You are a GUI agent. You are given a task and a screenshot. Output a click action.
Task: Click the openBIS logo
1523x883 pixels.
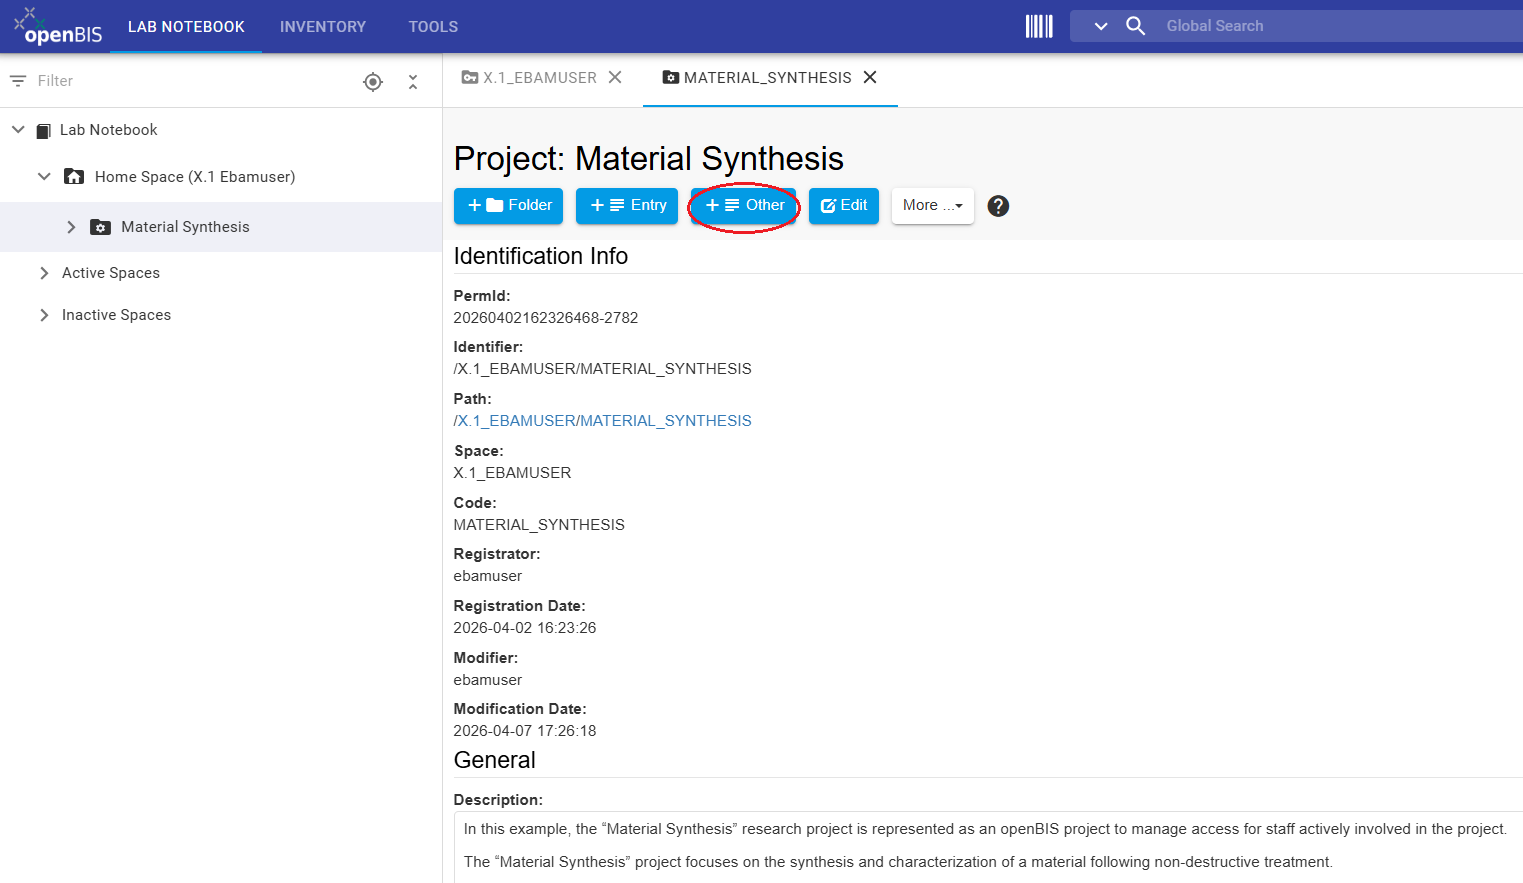(x=58, y=26)
